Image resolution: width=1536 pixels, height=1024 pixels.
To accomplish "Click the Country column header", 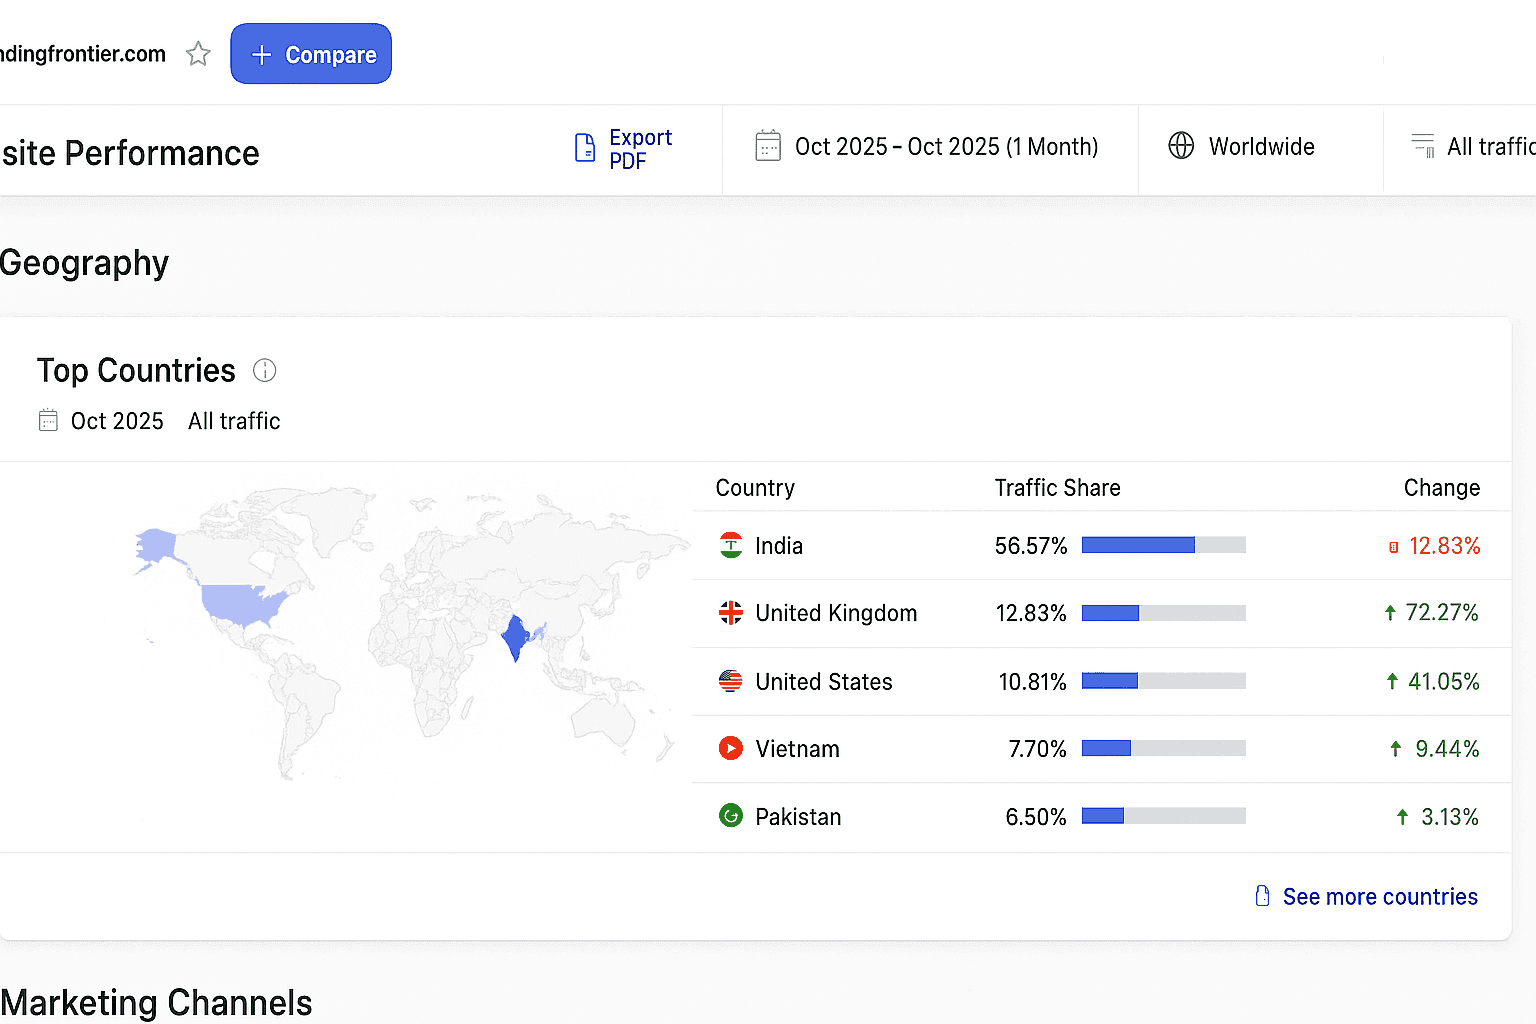I will 755,488.
